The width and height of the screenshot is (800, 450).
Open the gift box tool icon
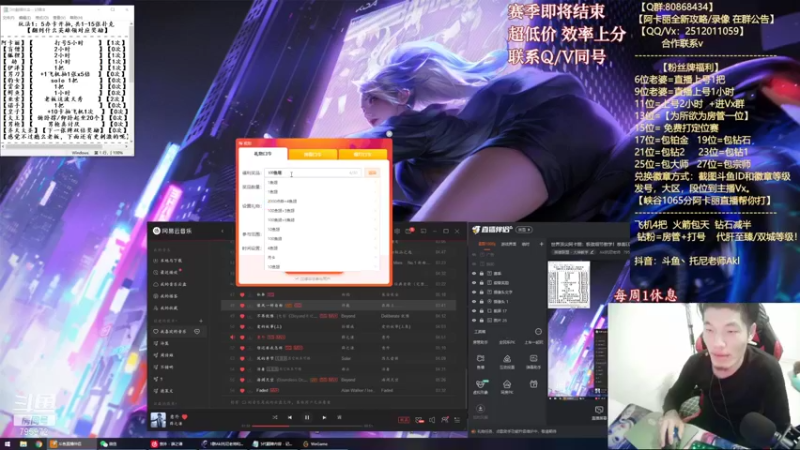point(533,384)
